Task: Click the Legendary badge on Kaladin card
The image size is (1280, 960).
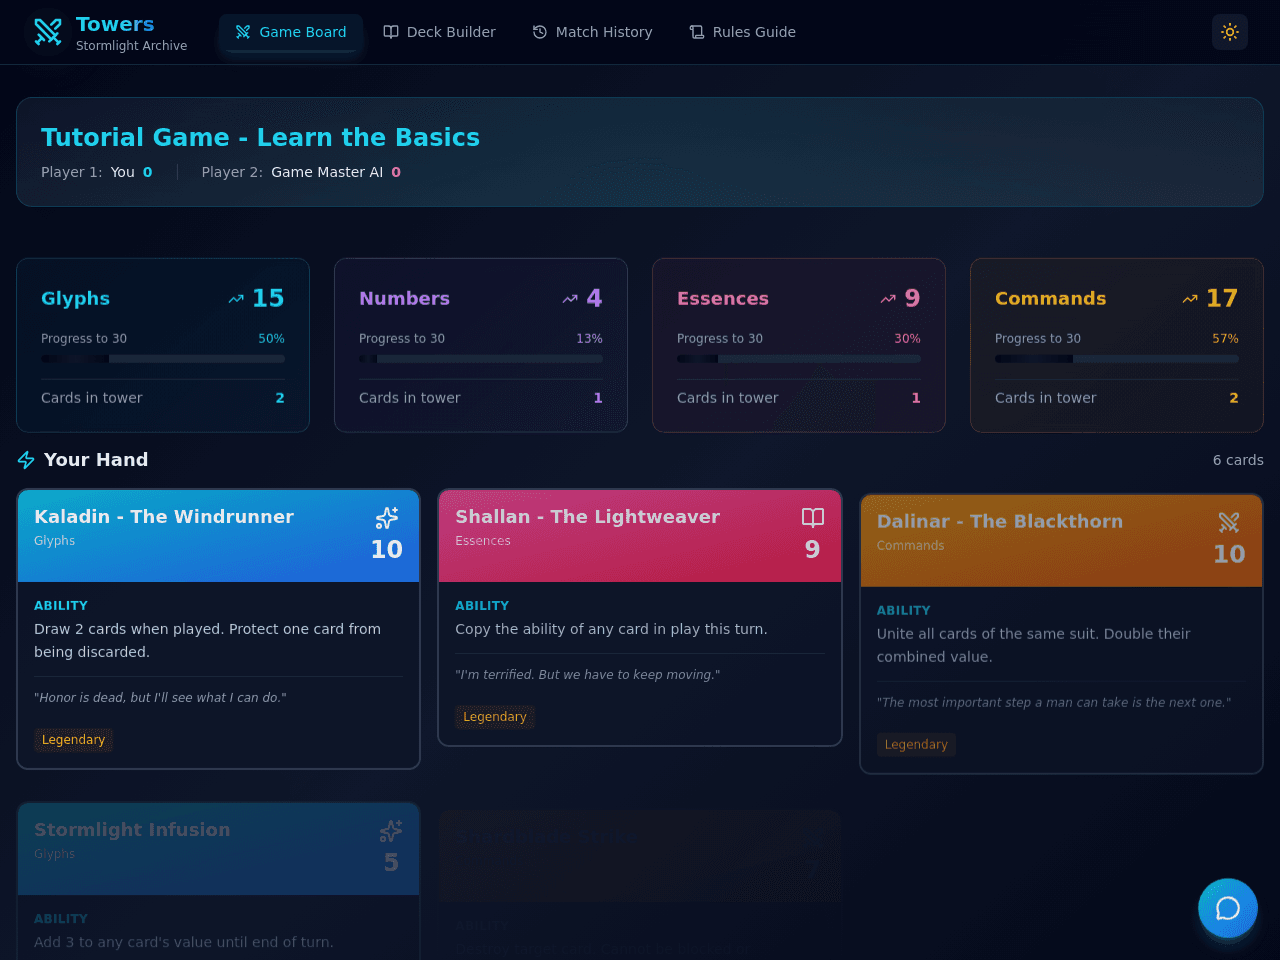Action: 73,740
